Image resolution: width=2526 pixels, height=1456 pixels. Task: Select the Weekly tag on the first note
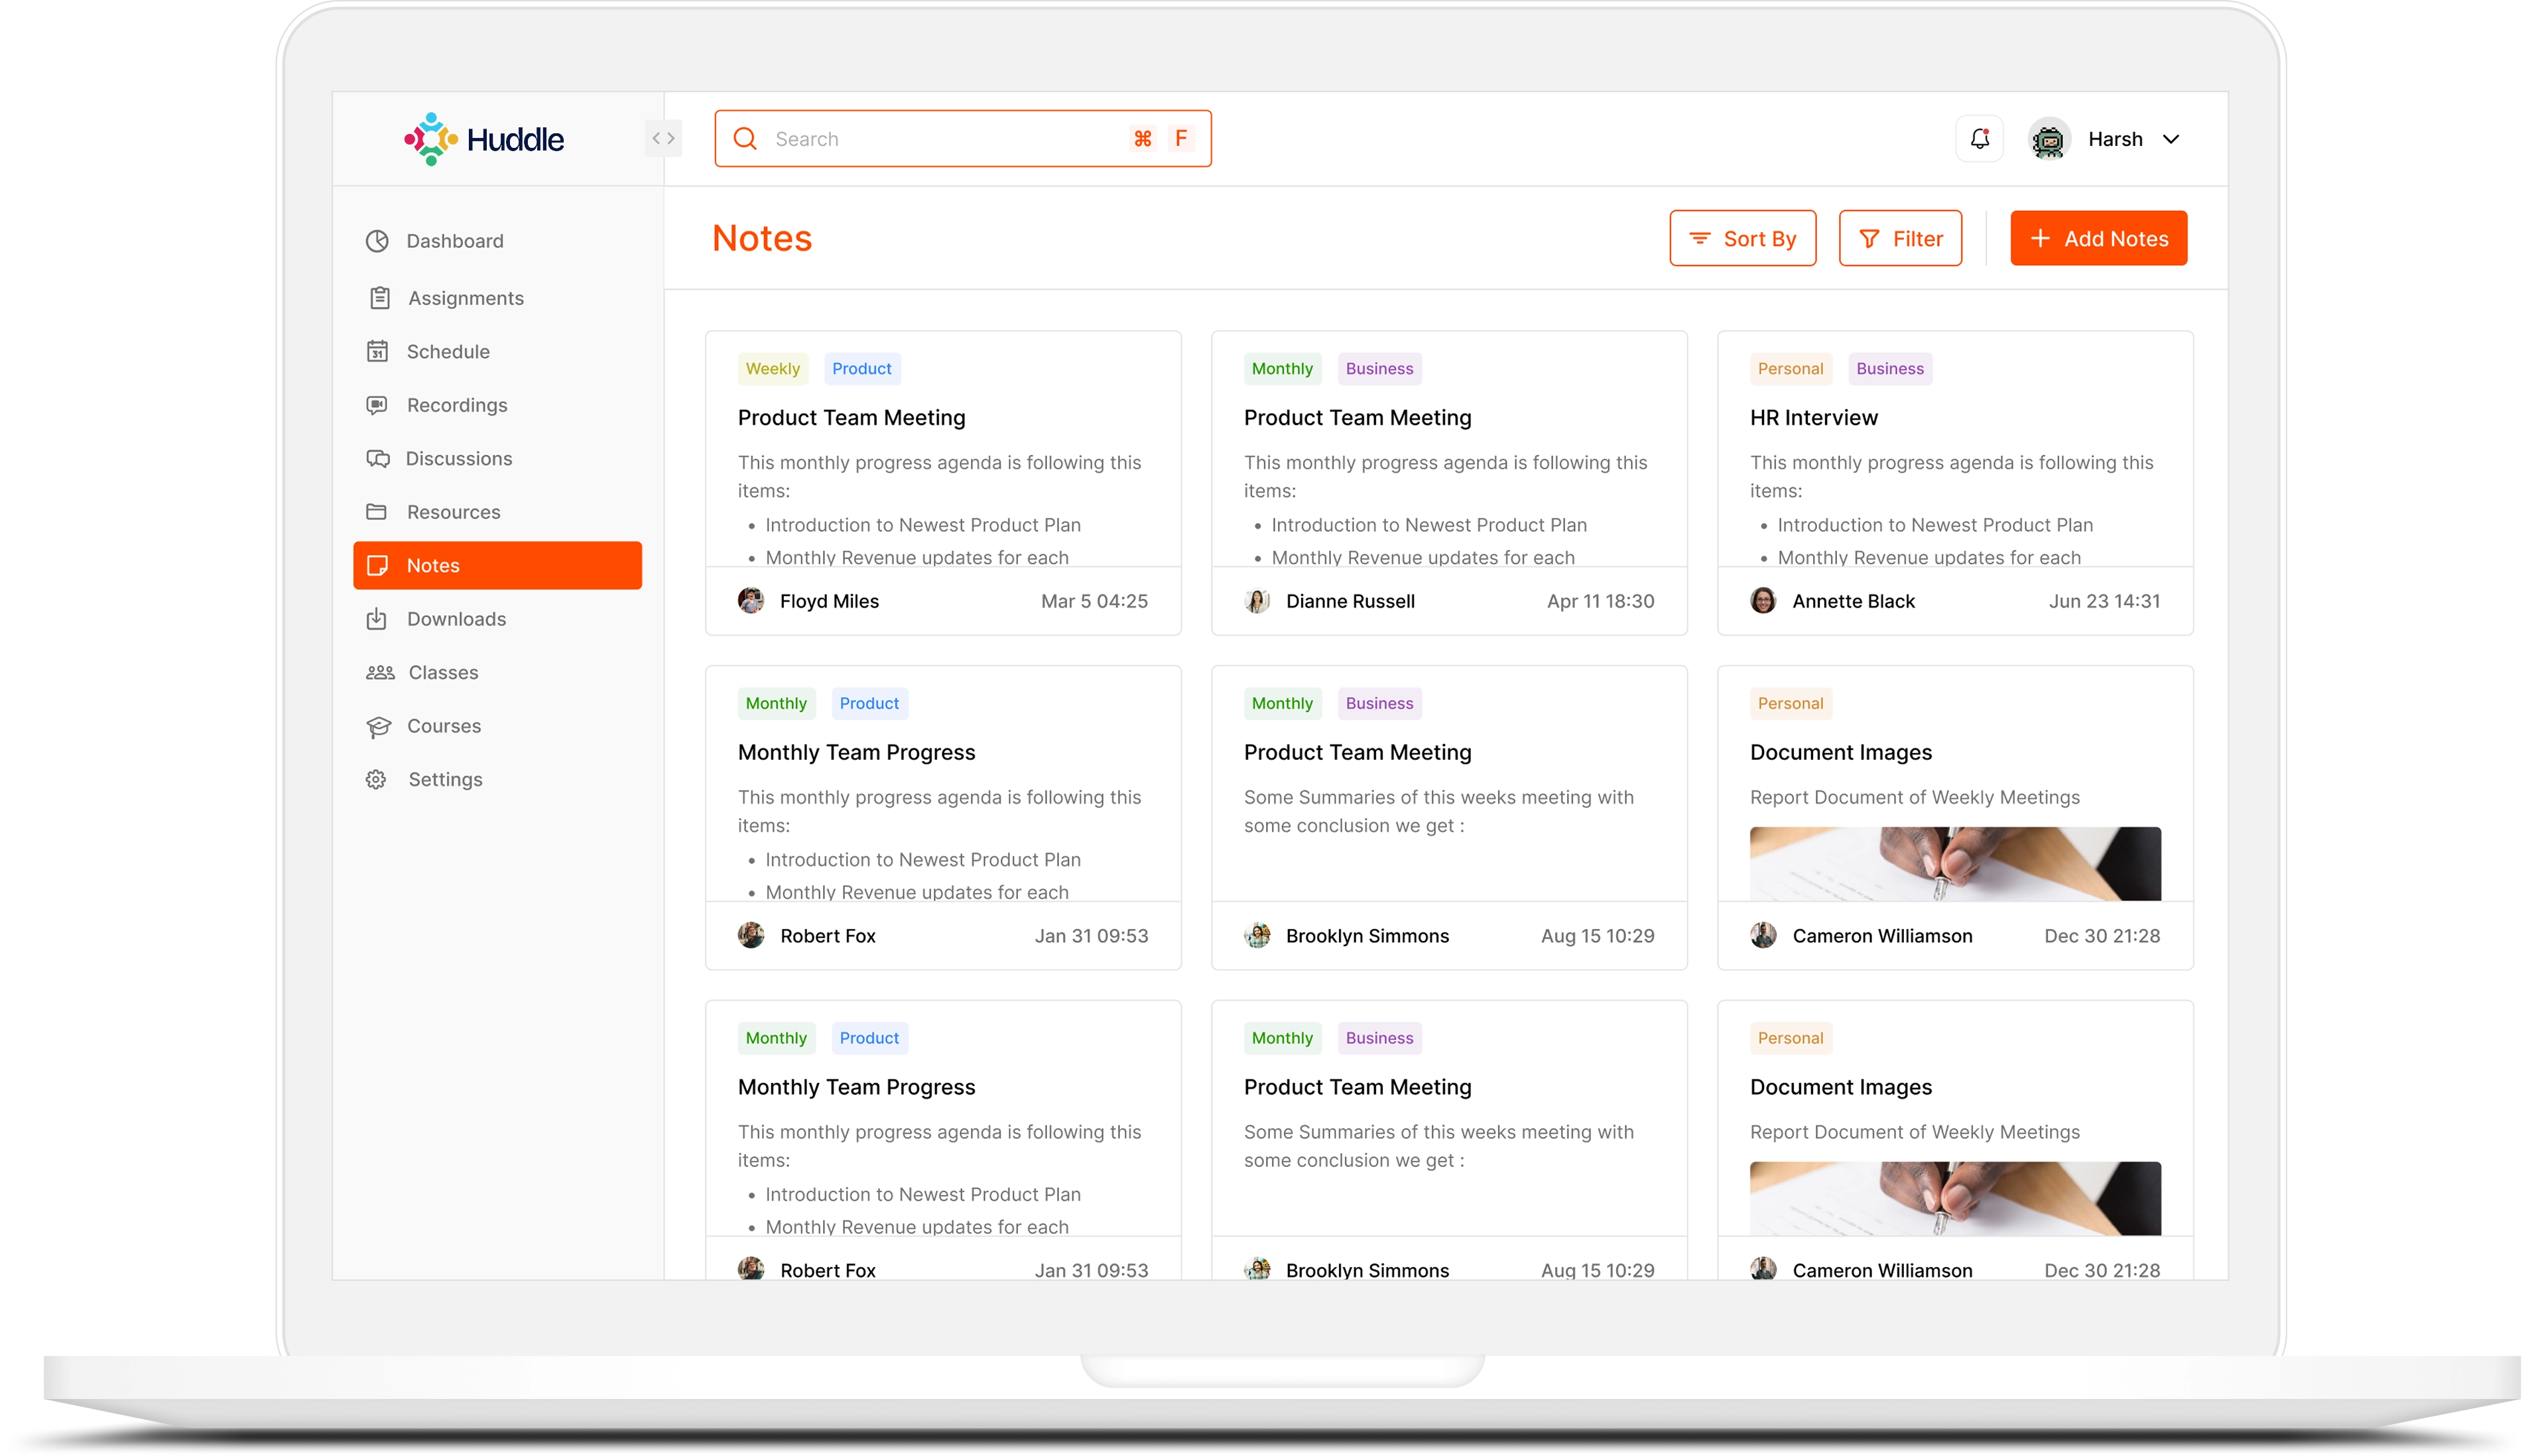point(772,369)
